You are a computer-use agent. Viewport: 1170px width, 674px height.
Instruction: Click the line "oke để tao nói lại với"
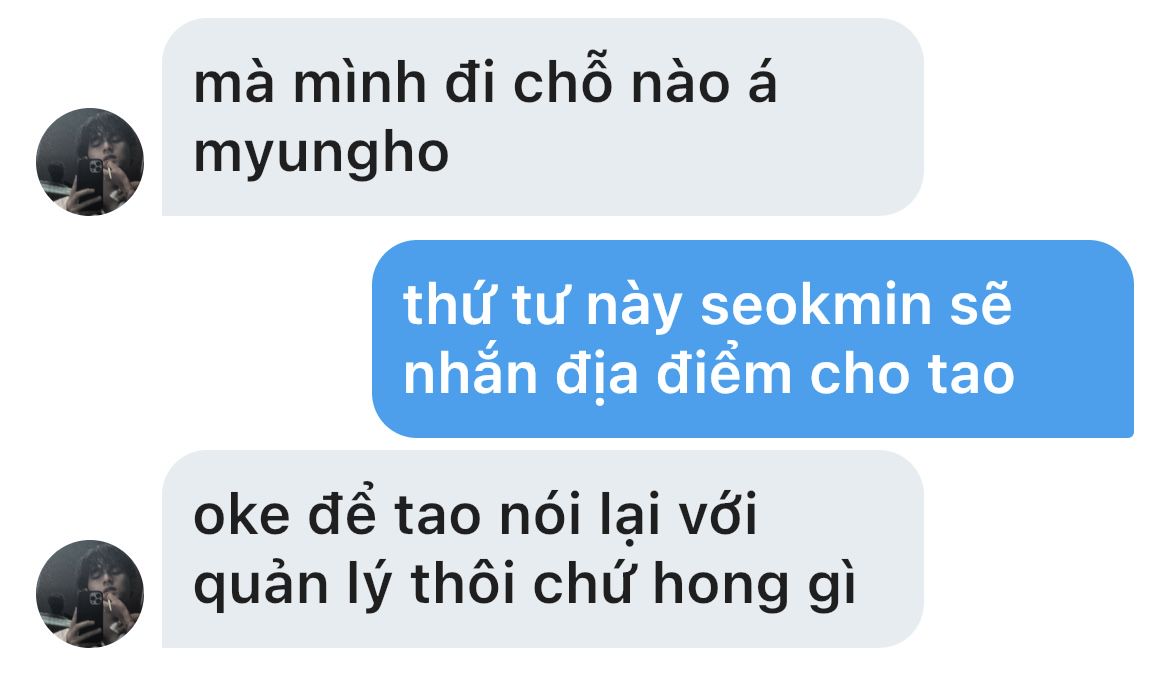pos(475,514)
